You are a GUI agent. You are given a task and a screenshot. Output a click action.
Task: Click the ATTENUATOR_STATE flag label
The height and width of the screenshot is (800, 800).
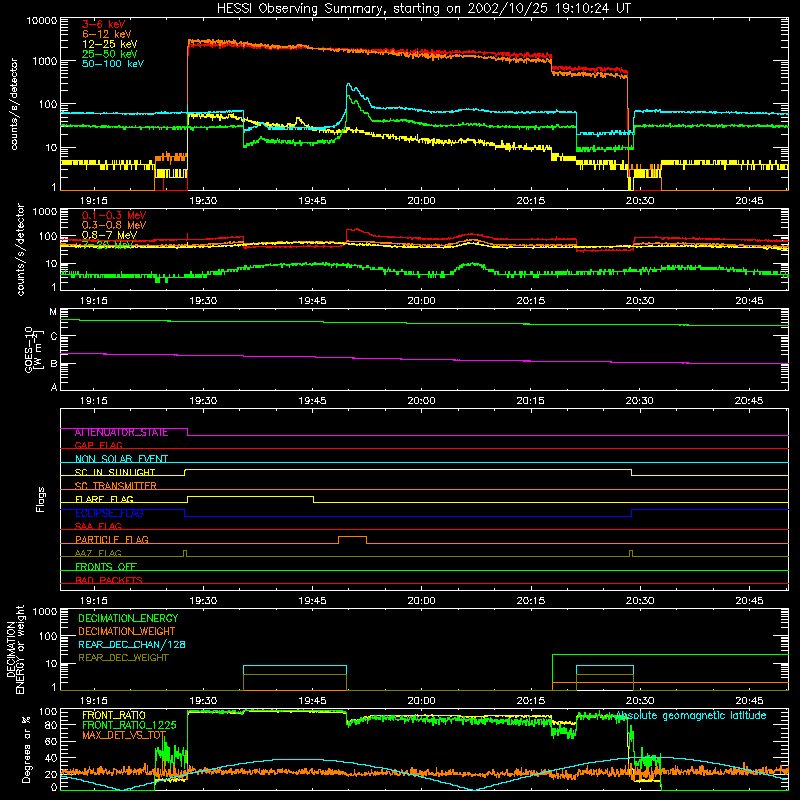(121, 433)
